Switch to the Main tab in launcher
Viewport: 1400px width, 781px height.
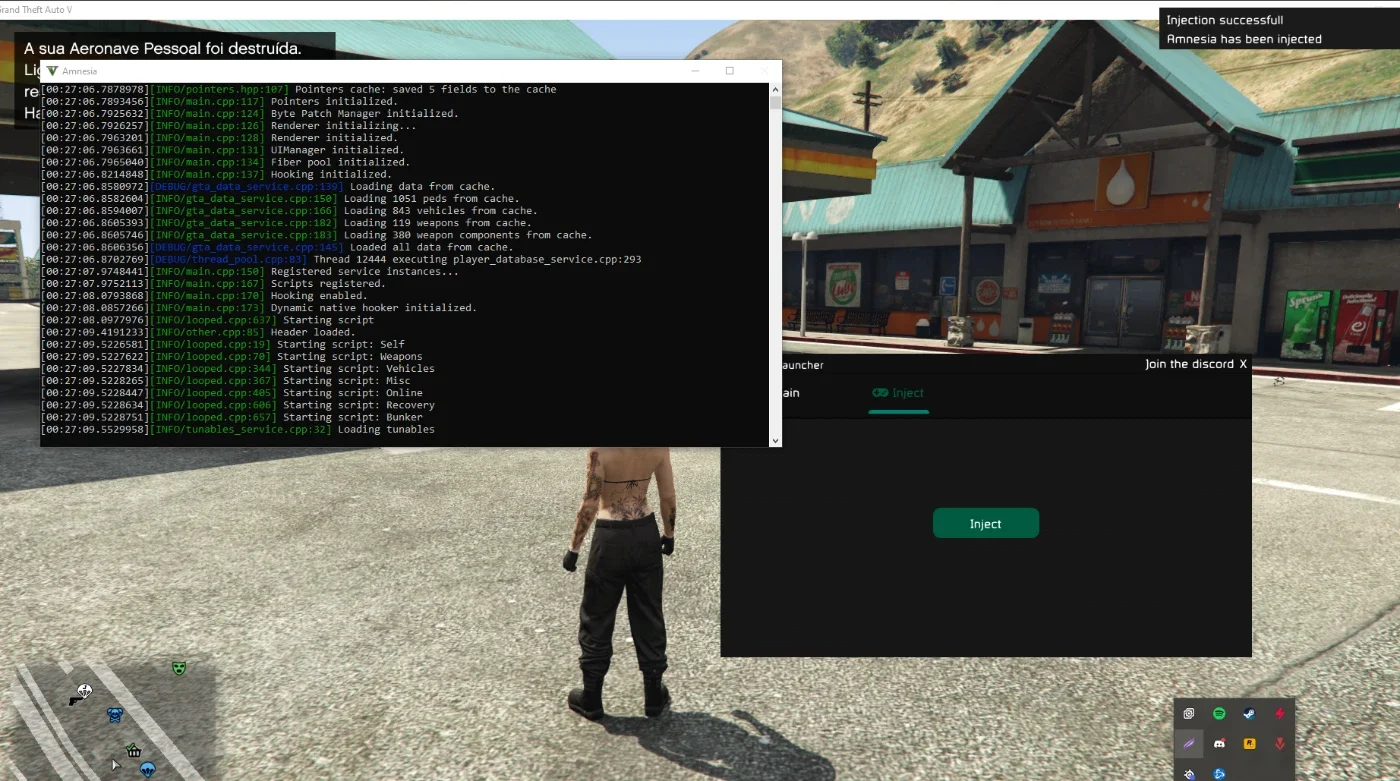click(x=790, y=393)
